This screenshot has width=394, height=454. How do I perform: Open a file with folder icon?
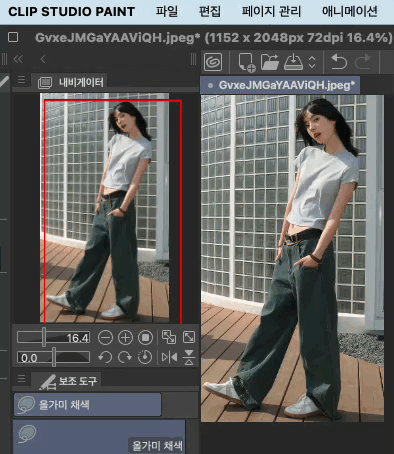point(270,62)
